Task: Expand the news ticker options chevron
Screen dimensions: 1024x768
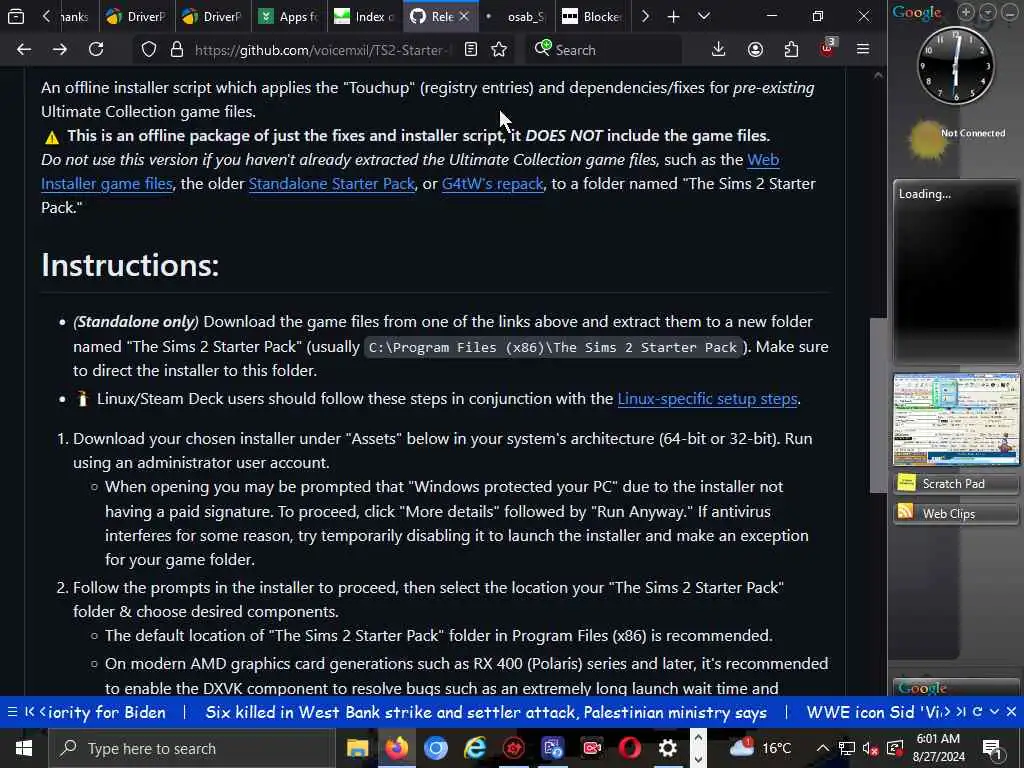Action: [995, 712]
